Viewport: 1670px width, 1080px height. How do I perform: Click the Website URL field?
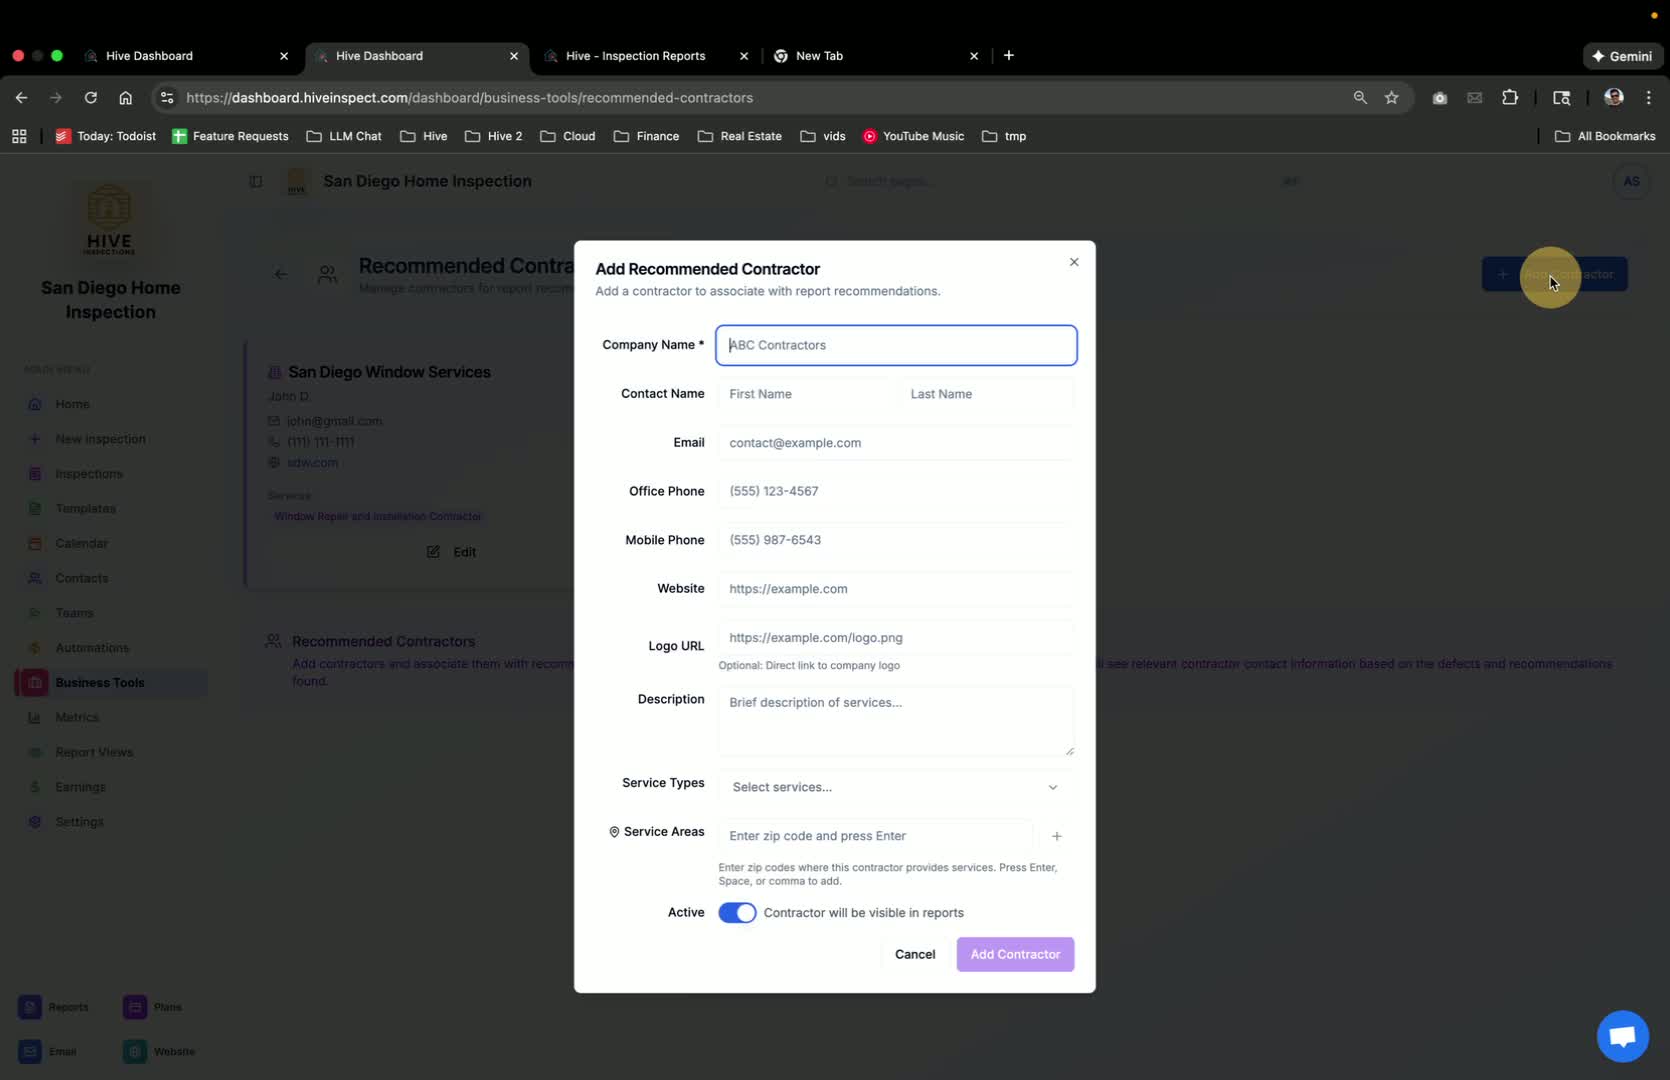pyautogui.click(x=896, y=589)
